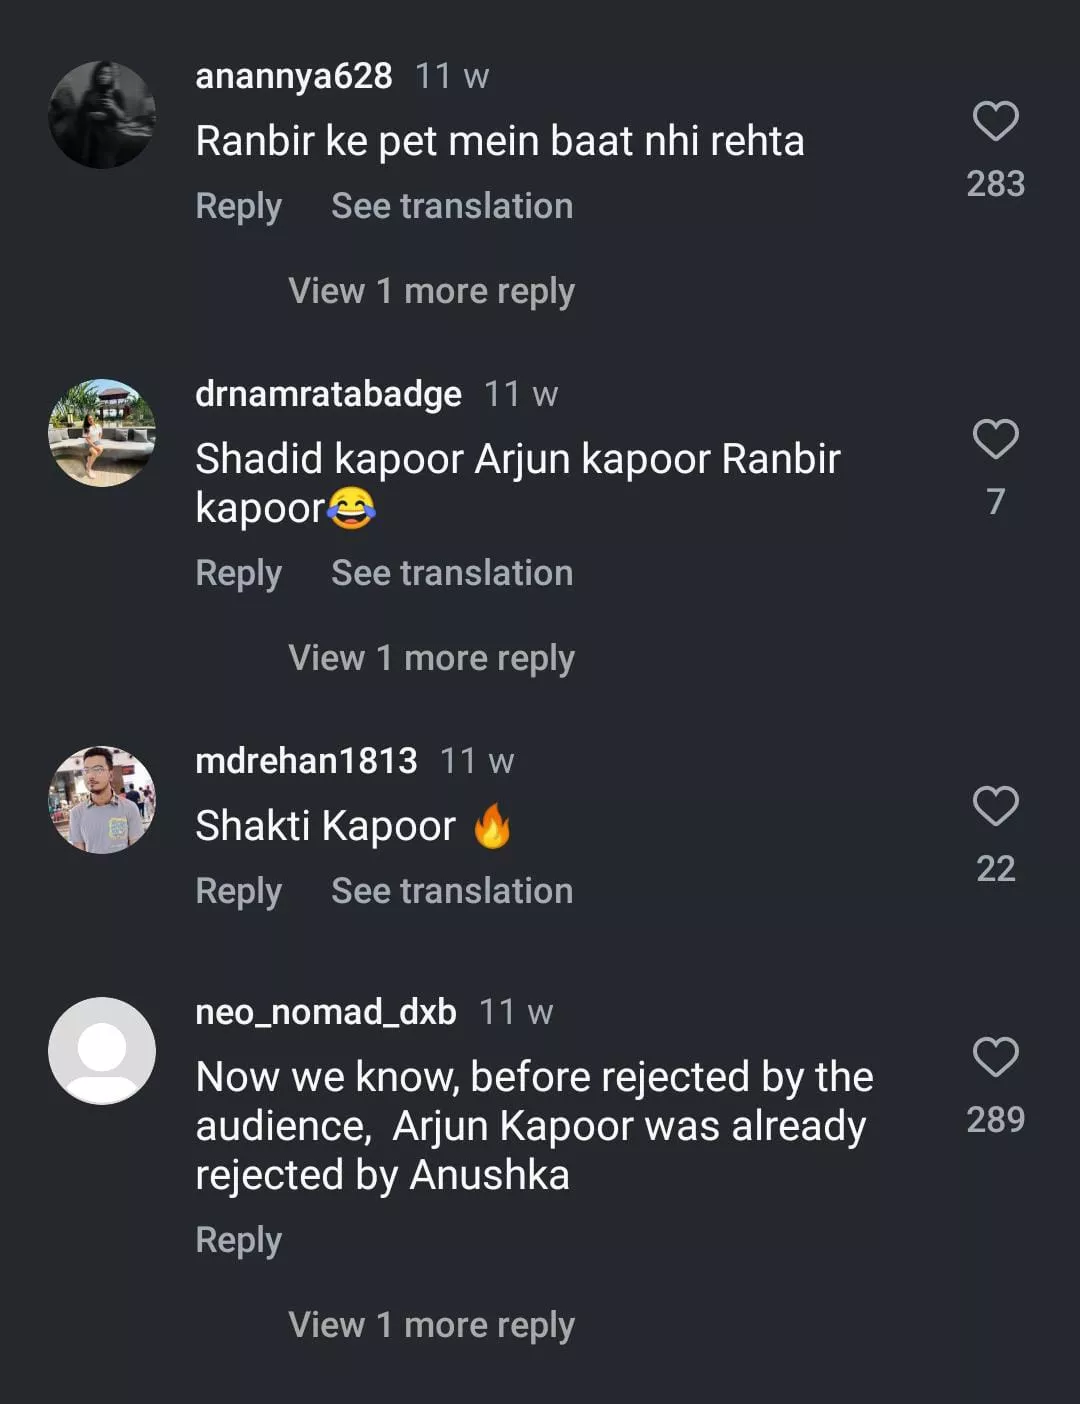Reply to drnamratabadge's comment
This screenshot has height=1404, width=1080.
click(x=238, y=573)
